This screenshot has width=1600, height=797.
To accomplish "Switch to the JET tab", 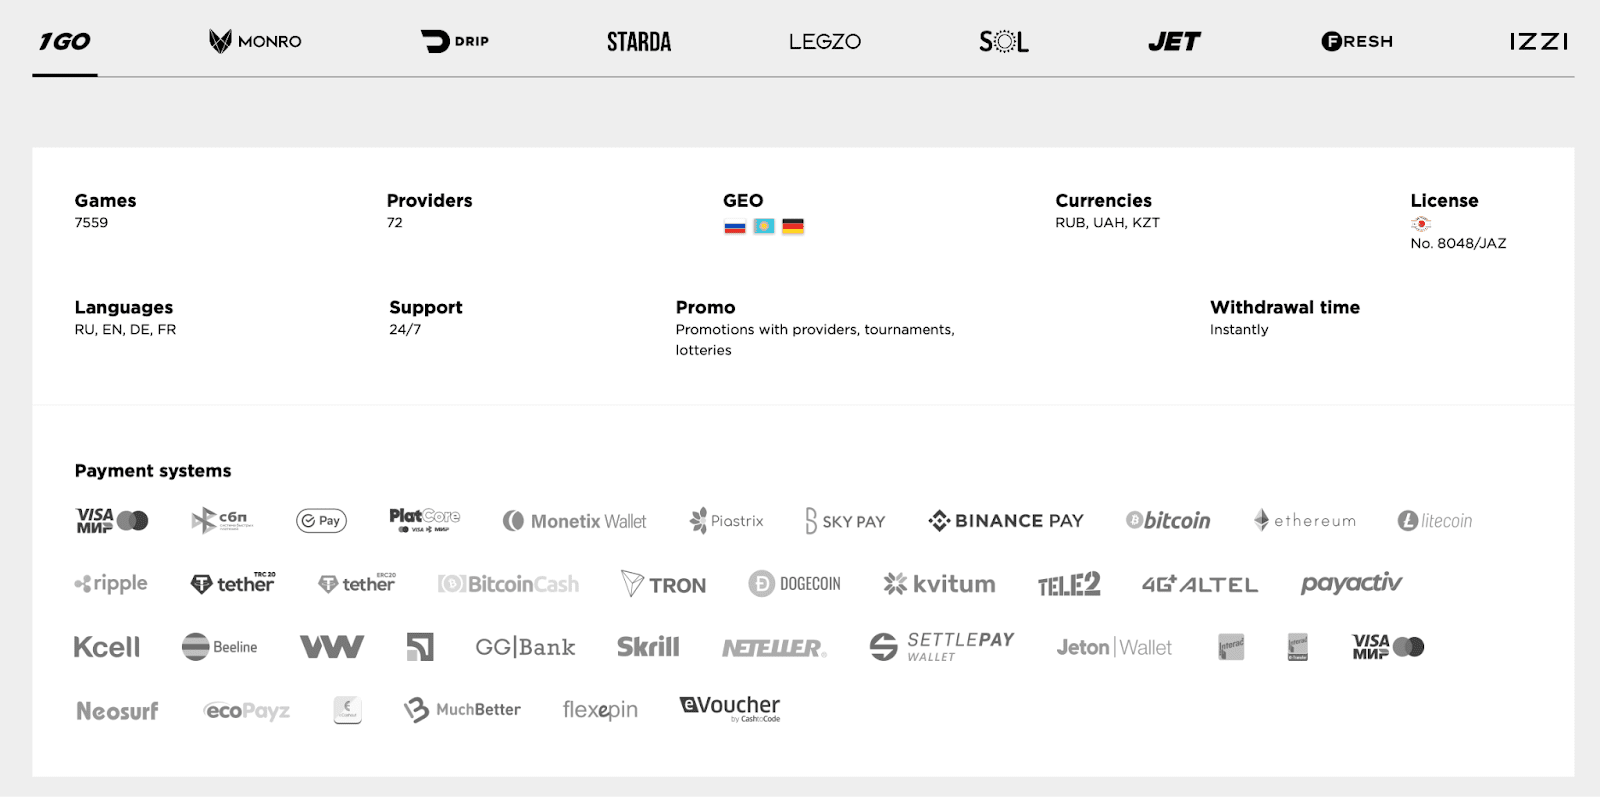I will click(1174, 41).
